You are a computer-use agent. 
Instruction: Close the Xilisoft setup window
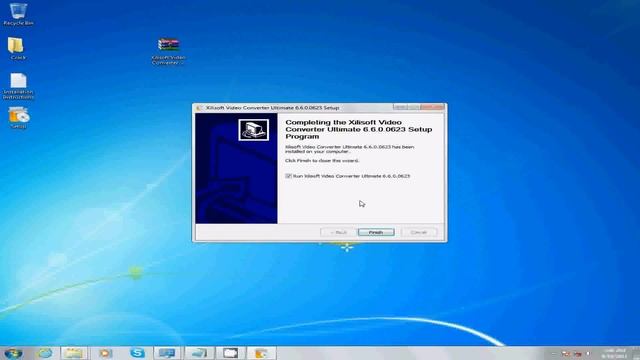point(432,107)
